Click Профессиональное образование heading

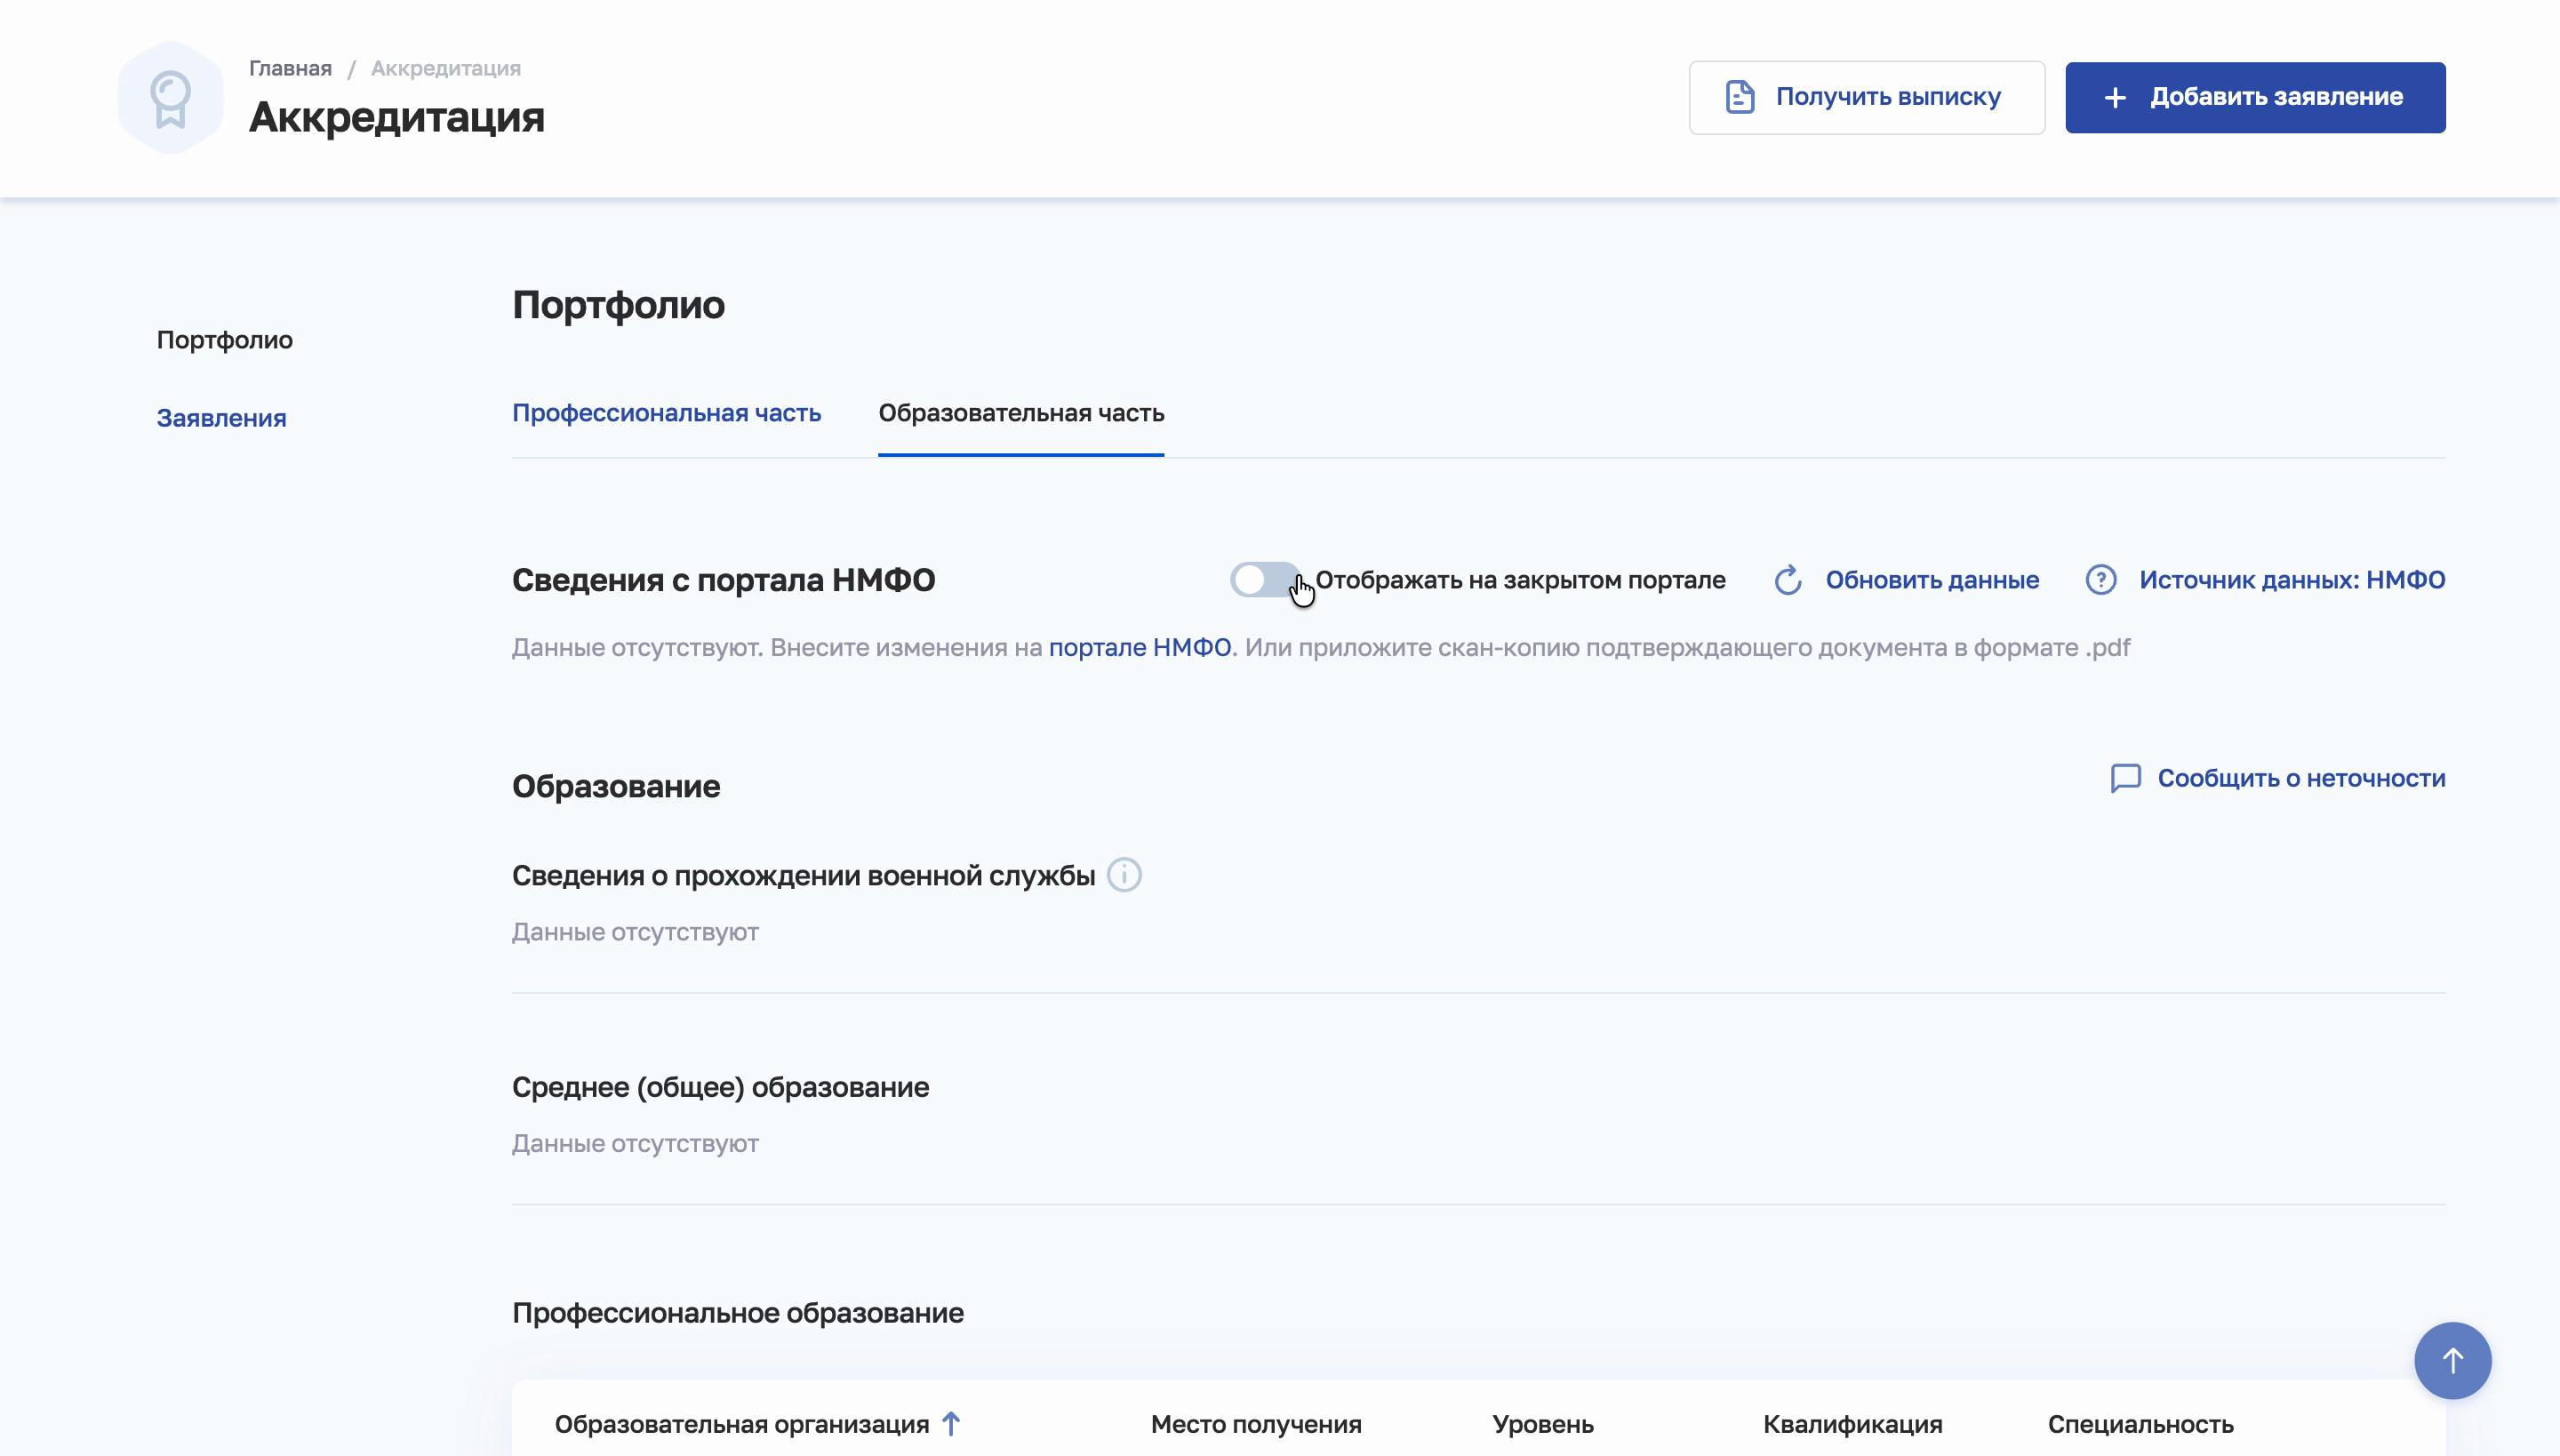tap(737, 1313)
